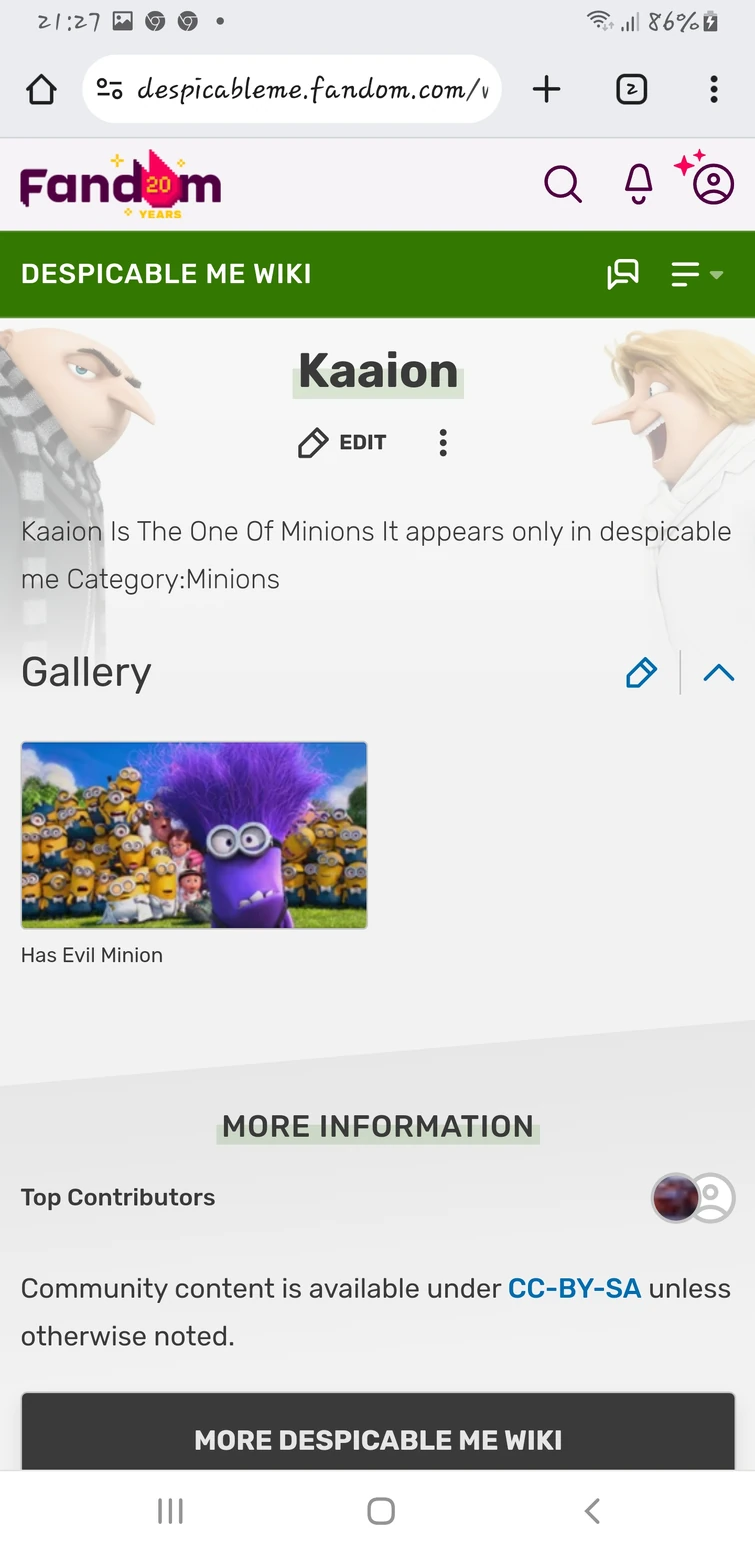View the top contributor avatar
Screen dimensions: 755x1552
tap(676, 1198)
